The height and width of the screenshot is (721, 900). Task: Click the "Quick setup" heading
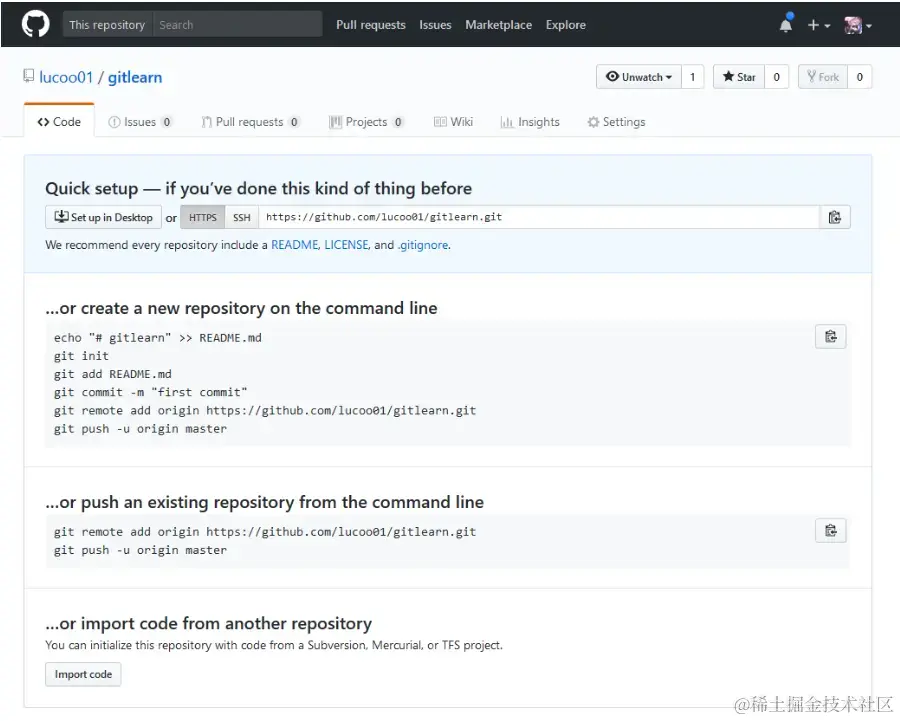point(258,188)
